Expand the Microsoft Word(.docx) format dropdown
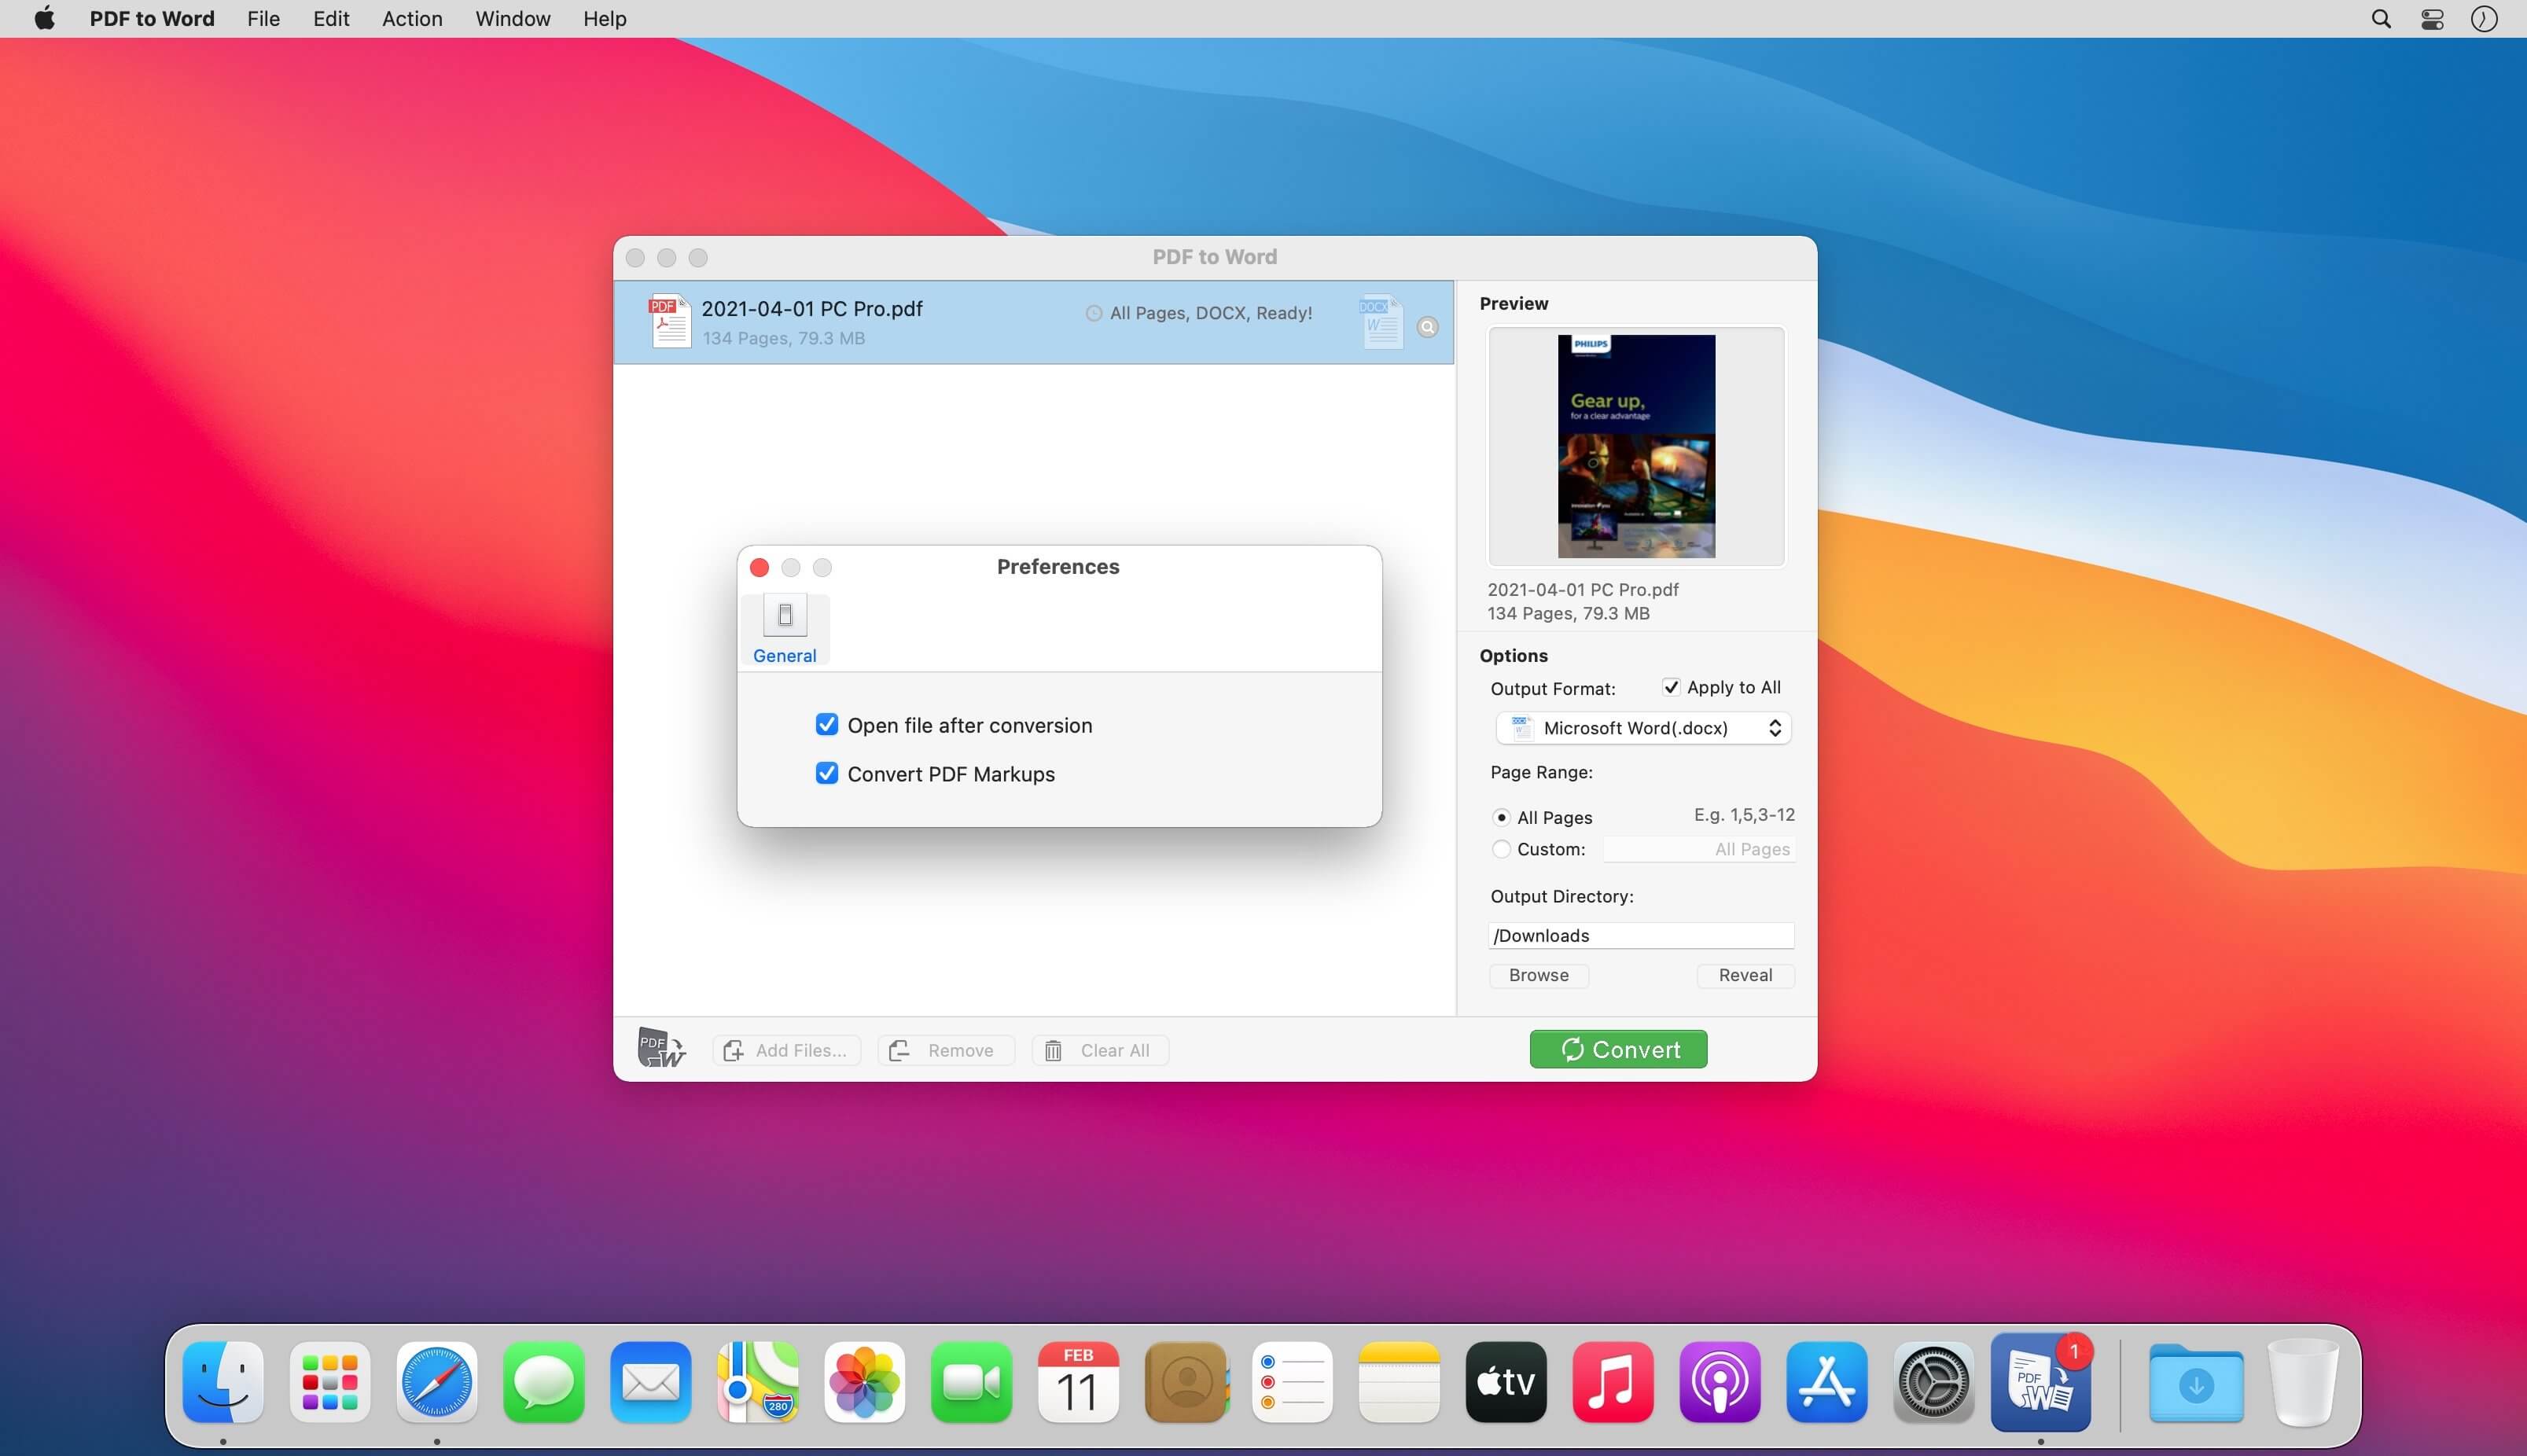Screen dimensions: 2527x1456 click(1643, 728)
